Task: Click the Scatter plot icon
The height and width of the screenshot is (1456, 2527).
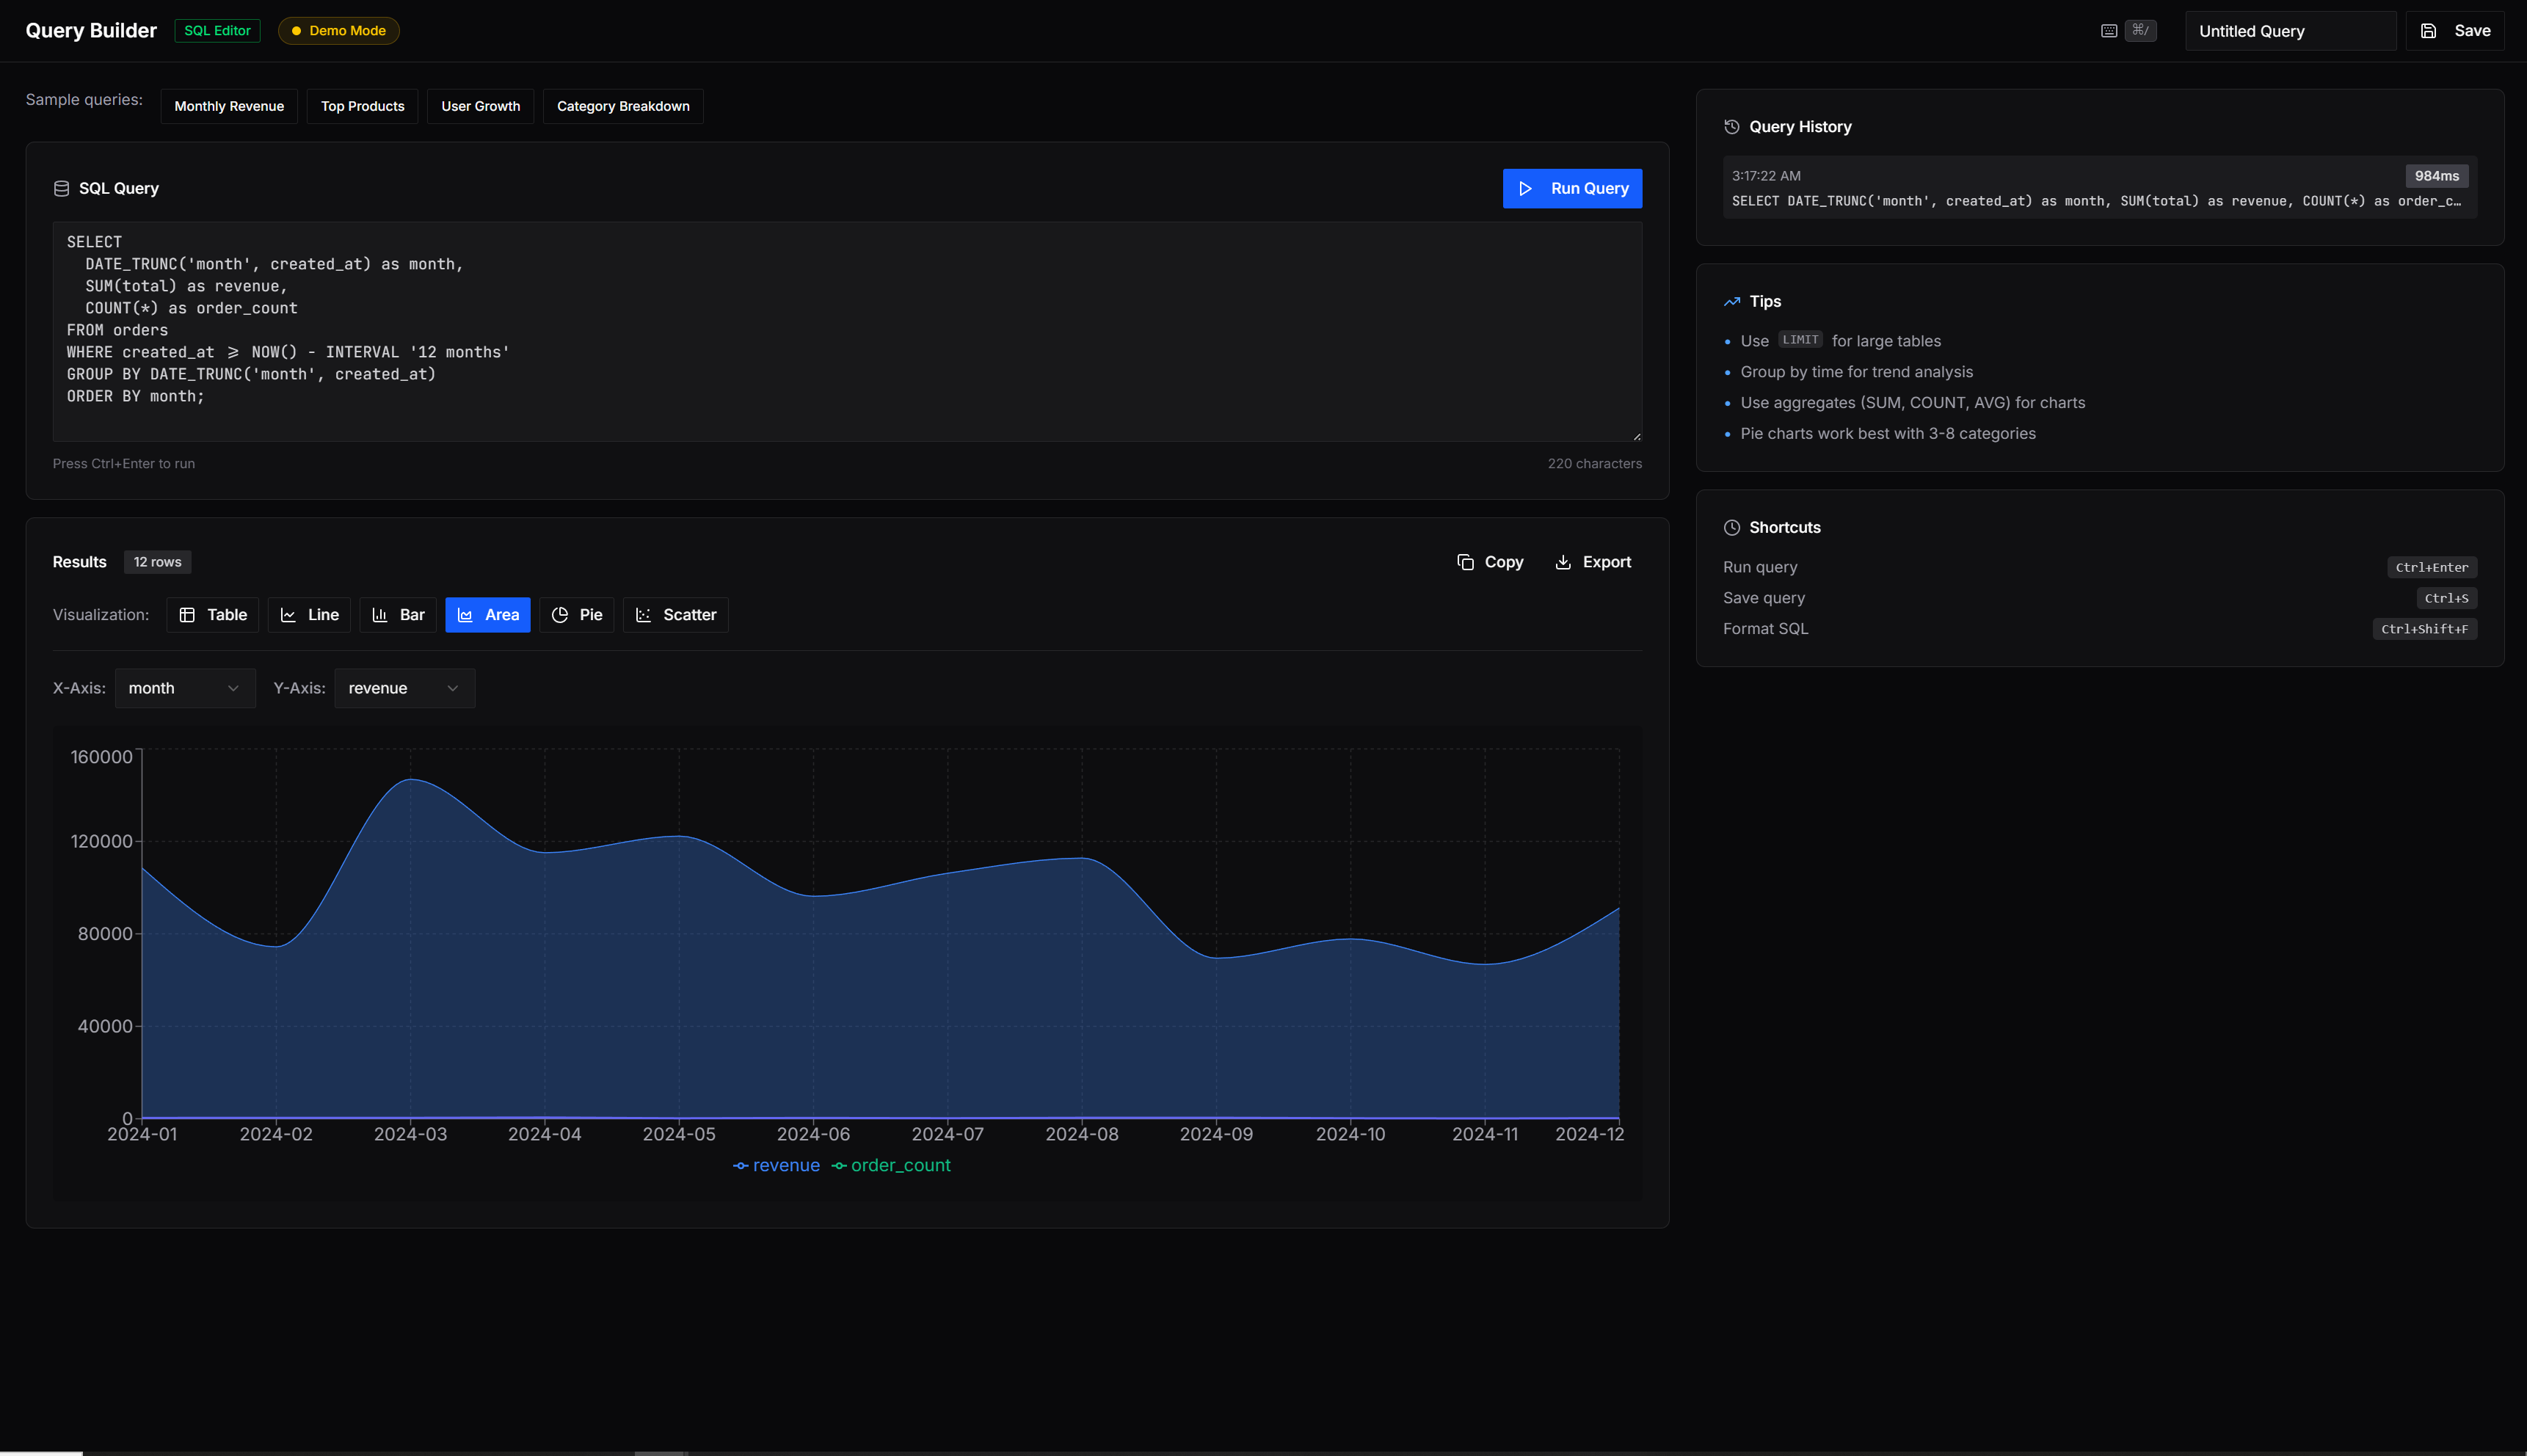Action: tap(643, 615)
